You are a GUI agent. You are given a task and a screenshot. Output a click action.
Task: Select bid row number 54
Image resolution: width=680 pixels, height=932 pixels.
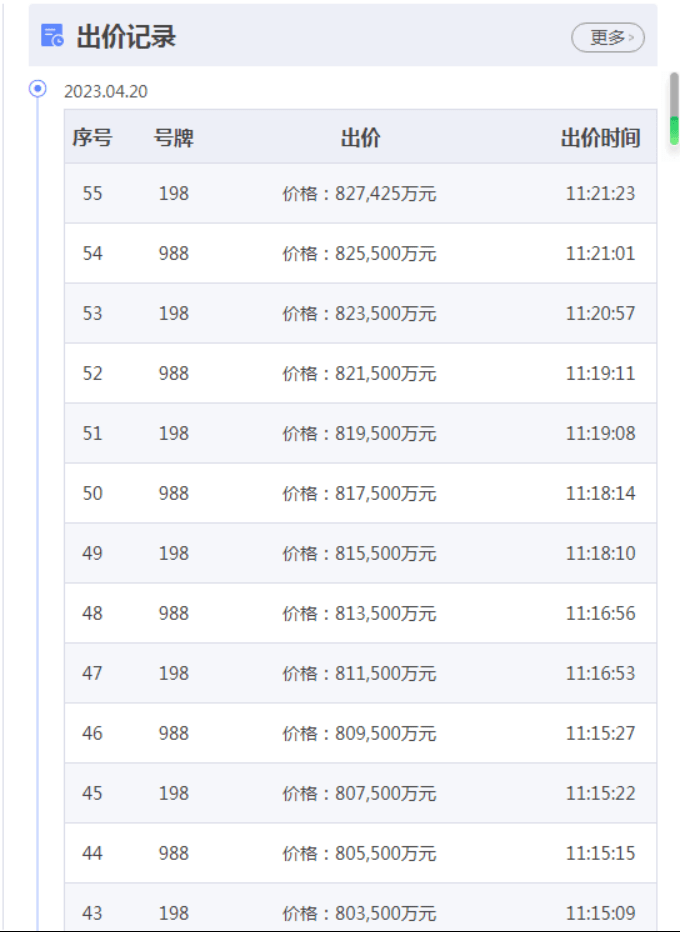pos(92,254)
